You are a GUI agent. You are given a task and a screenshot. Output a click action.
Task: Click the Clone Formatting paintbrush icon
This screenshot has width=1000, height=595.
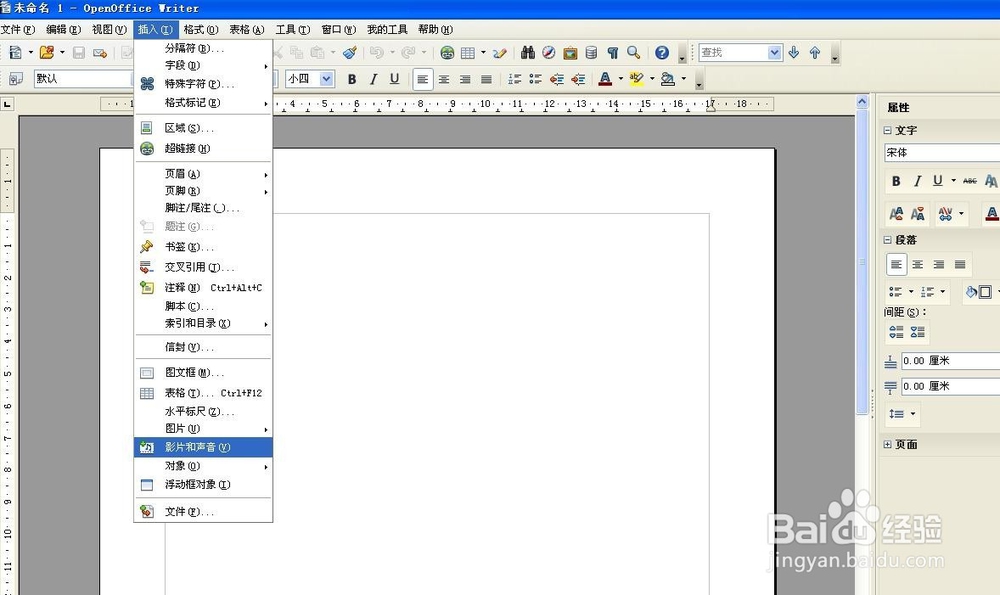[349, 52]
